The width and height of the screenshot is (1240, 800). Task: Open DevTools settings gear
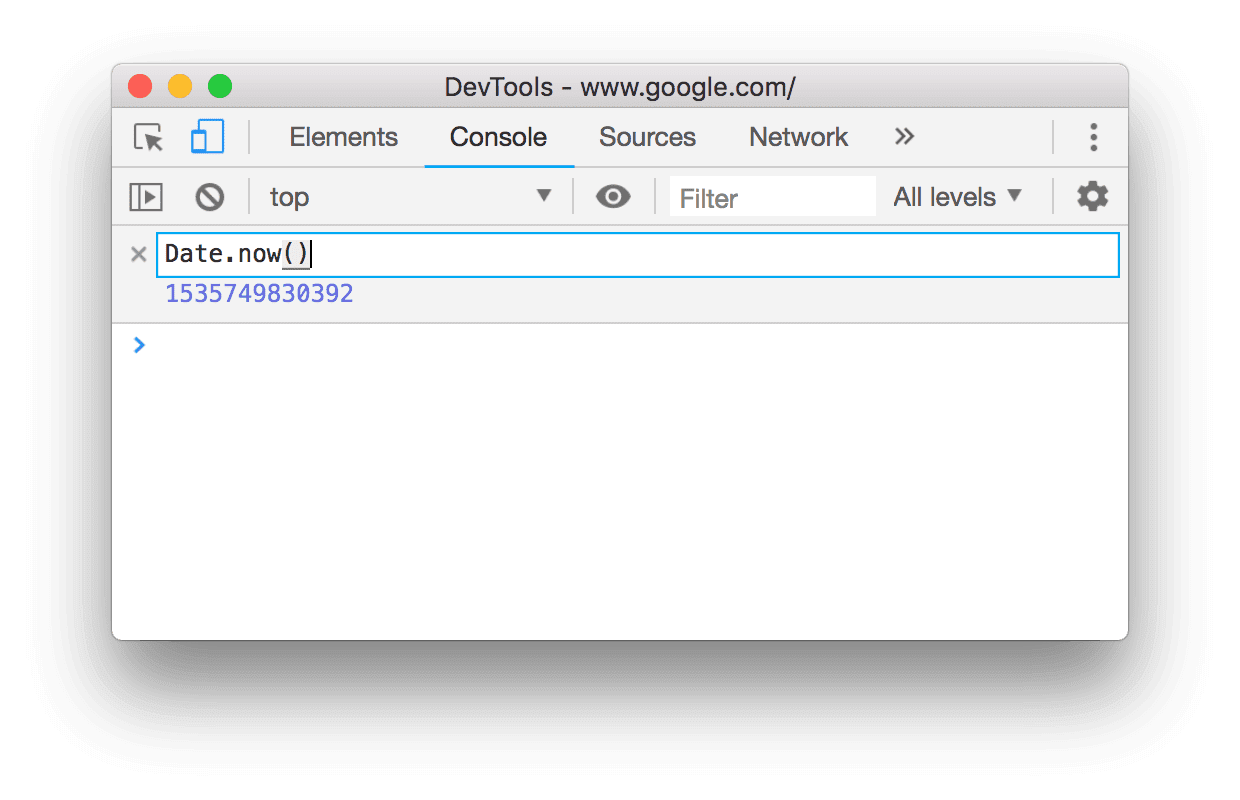click(x=1091, y=196)
